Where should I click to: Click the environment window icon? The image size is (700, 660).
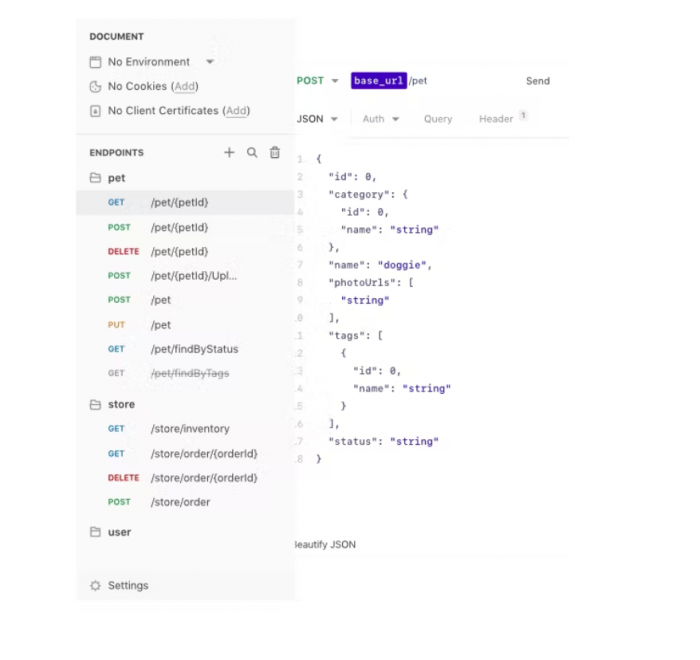click(95, 62)
